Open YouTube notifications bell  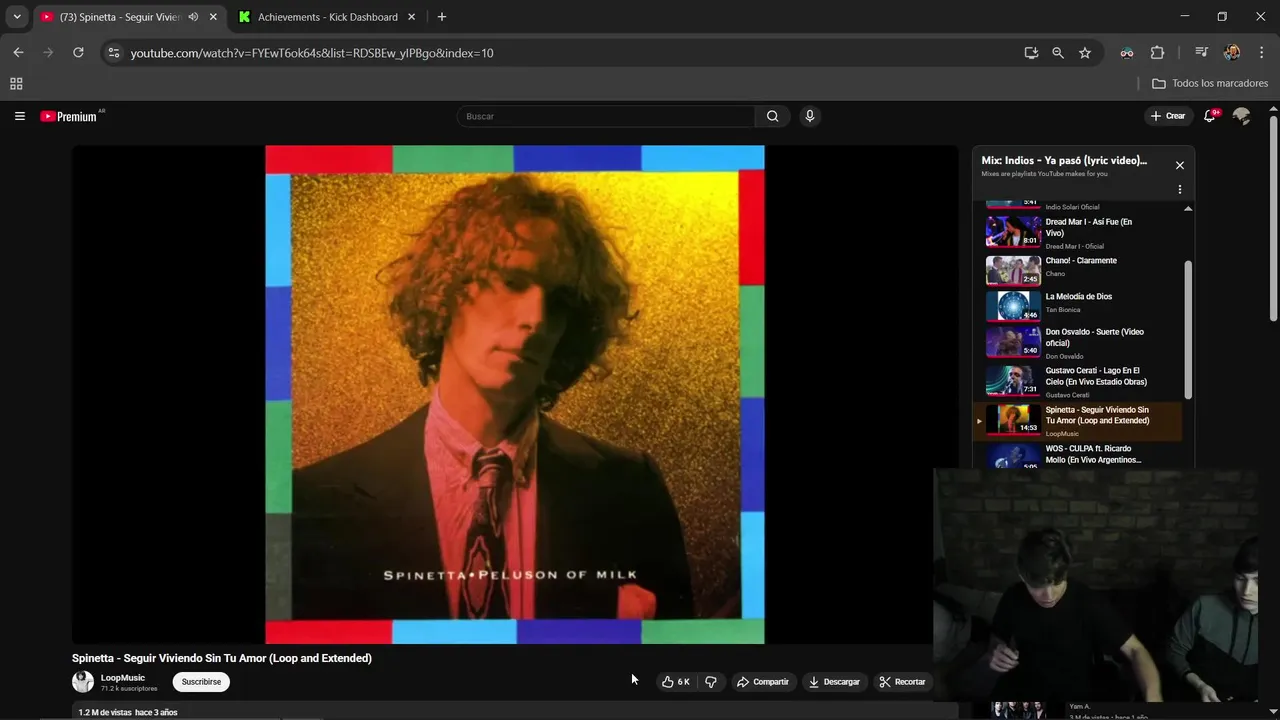[1210, 116]
